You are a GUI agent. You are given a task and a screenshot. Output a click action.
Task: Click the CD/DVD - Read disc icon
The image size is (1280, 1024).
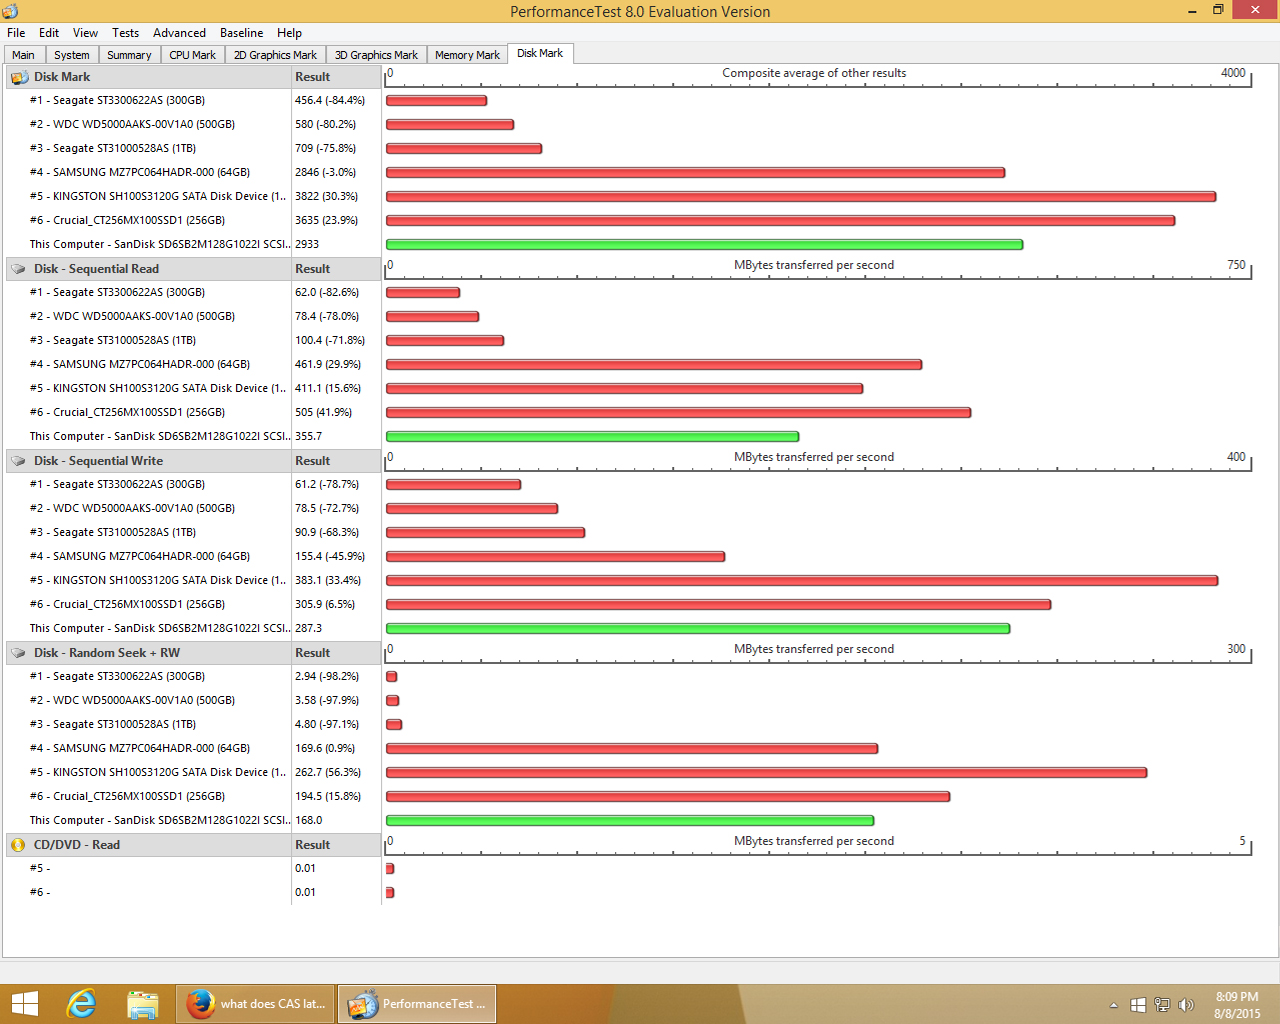(x=18, y=845)
